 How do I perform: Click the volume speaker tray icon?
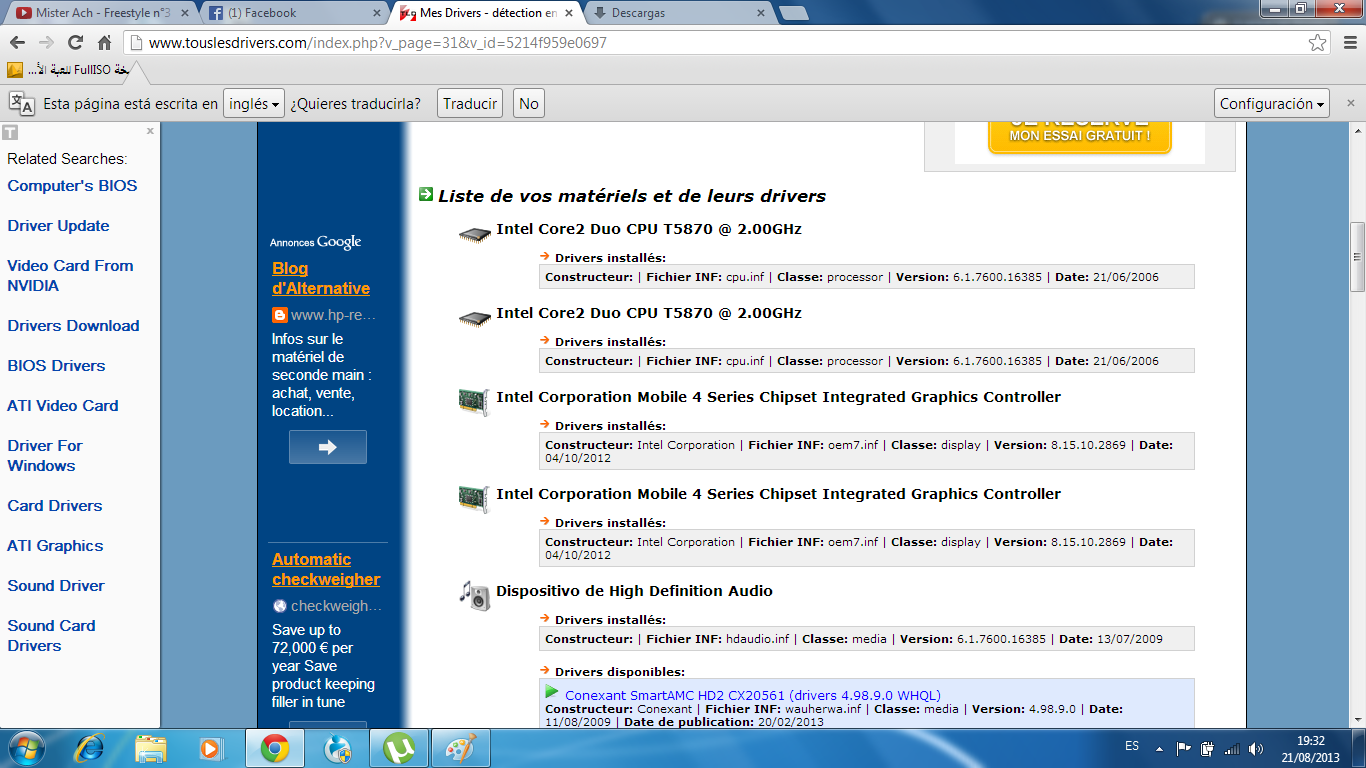click(1256, 748)
